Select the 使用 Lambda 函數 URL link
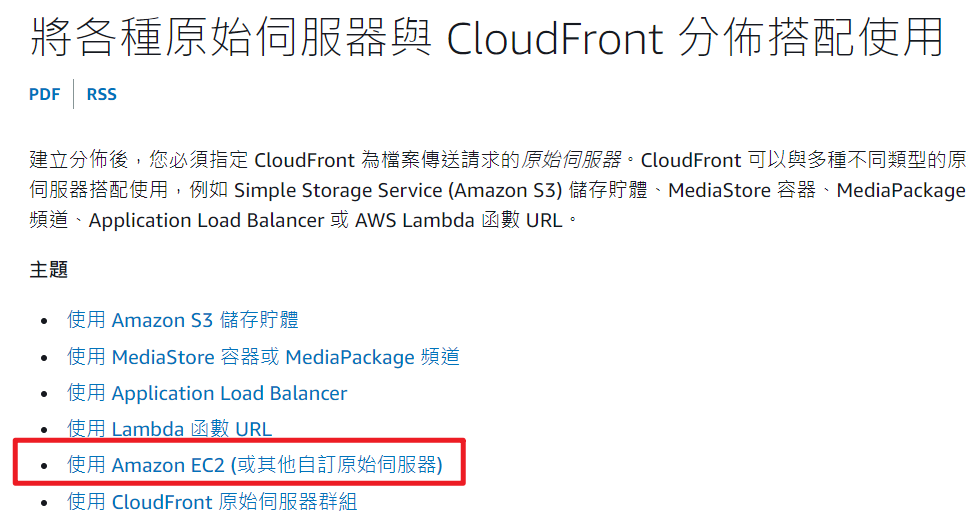Image resolution: width=968 pixels, height=531 pixels. pos(170,429)
